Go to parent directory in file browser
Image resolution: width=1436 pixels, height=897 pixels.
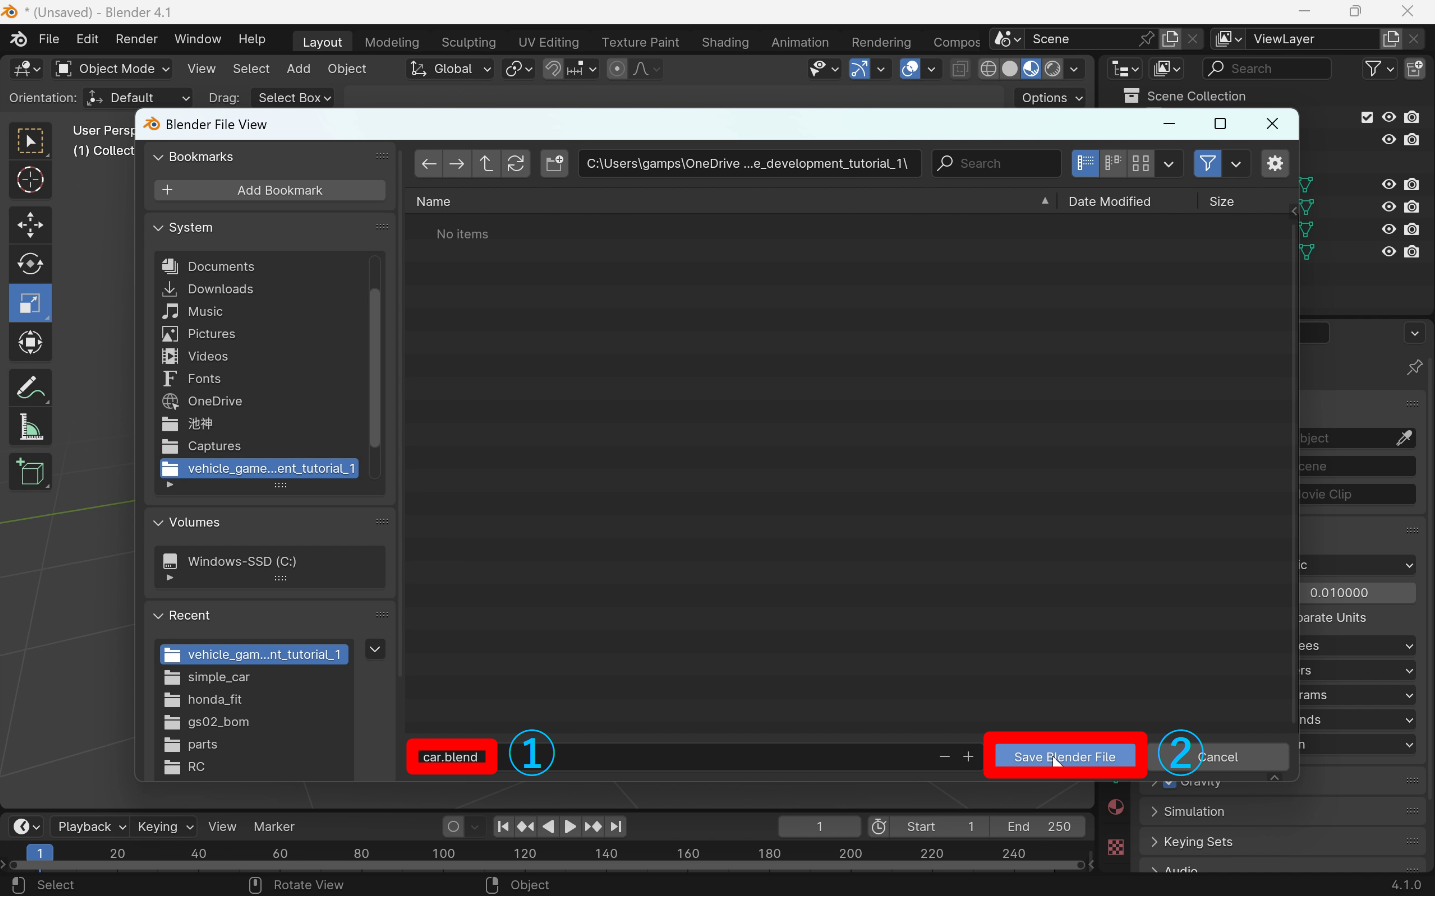coord(486,163)
